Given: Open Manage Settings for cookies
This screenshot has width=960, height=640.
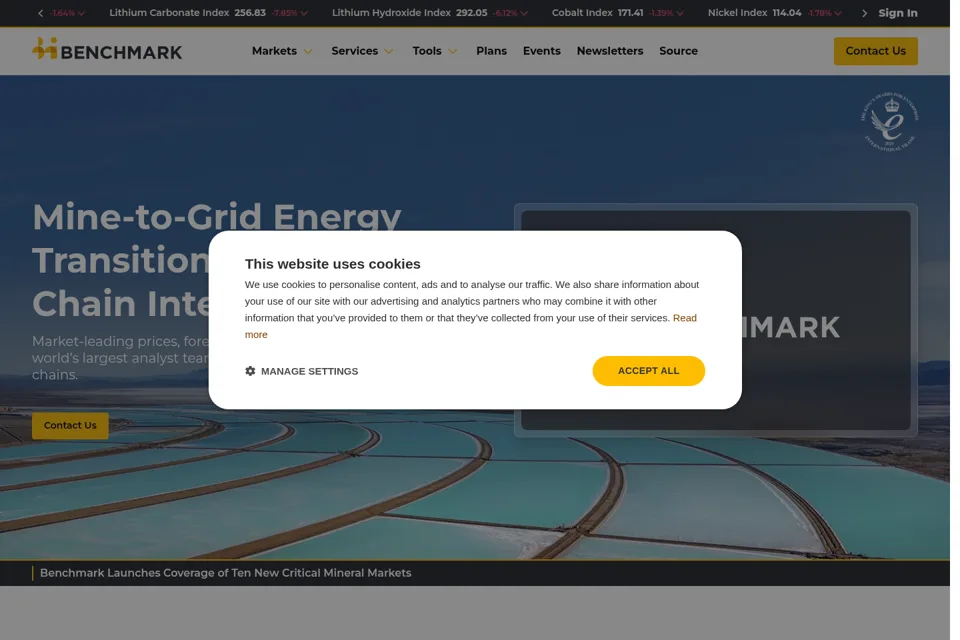Looking at the screenshot, I should [x=301, y=371].
